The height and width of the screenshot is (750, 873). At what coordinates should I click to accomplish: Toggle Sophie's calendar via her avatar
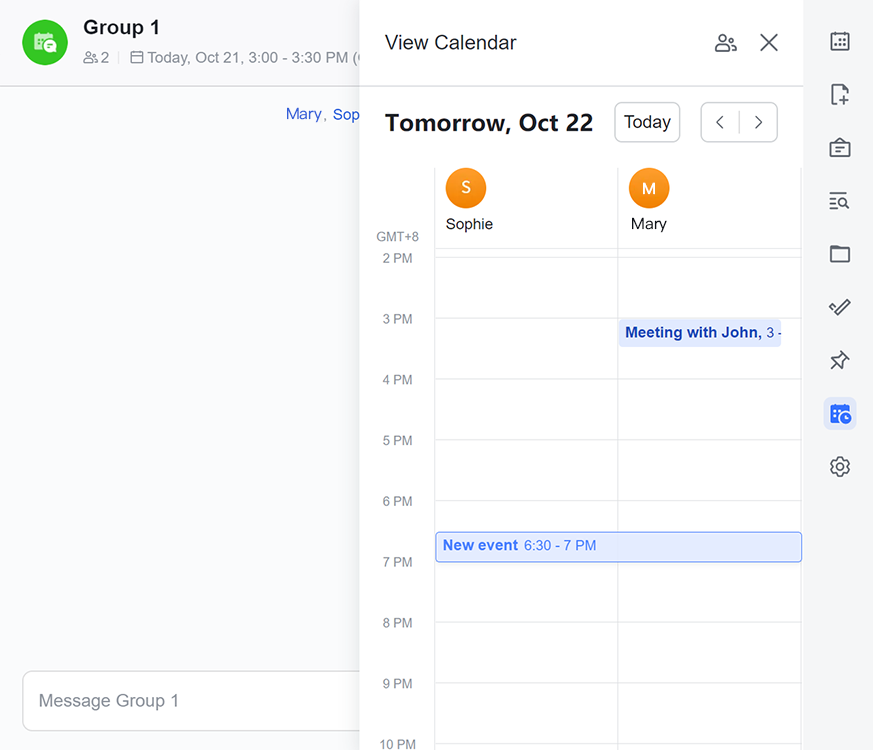(x=466, y=187)
